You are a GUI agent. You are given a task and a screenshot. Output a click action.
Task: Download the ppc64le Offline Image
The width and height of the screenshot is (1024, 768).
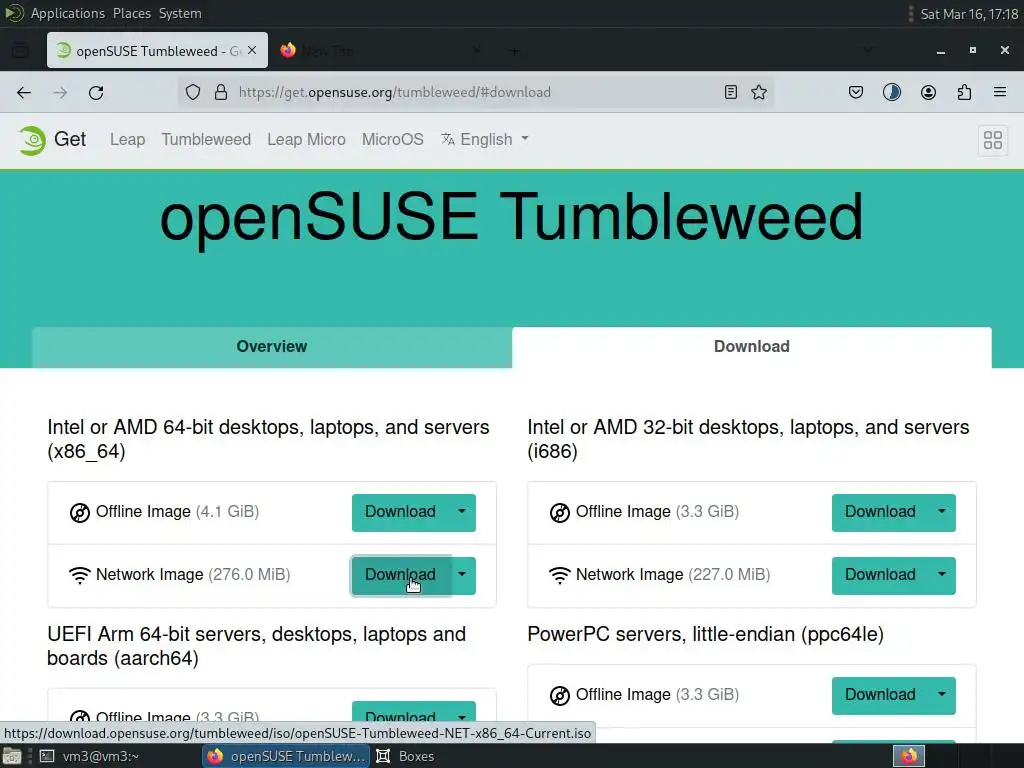click(x=880, y=696)
